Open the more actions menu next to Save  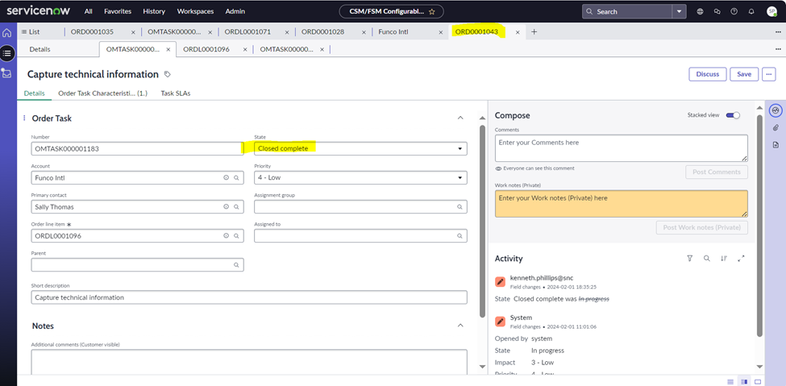coord(769,74)
